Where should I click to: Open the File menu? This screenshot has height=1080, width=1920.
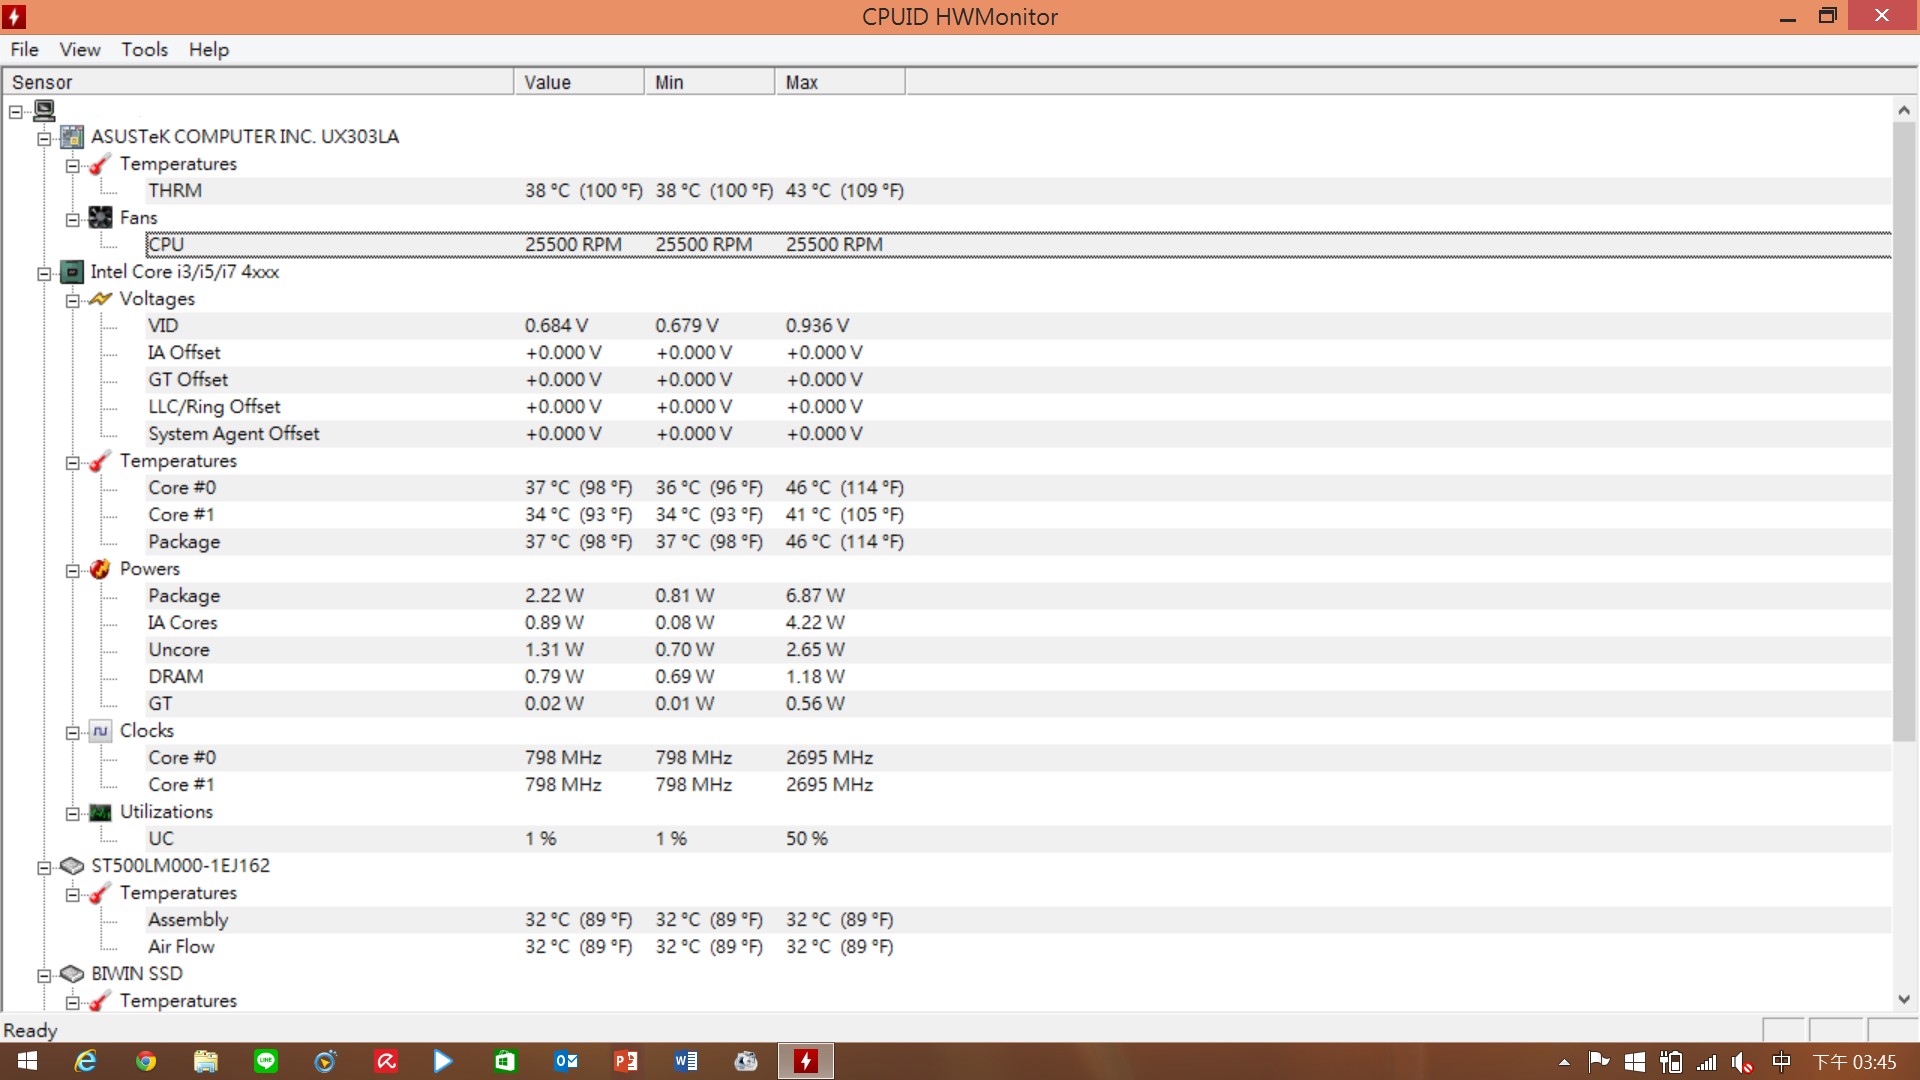(x=24, y=49)
